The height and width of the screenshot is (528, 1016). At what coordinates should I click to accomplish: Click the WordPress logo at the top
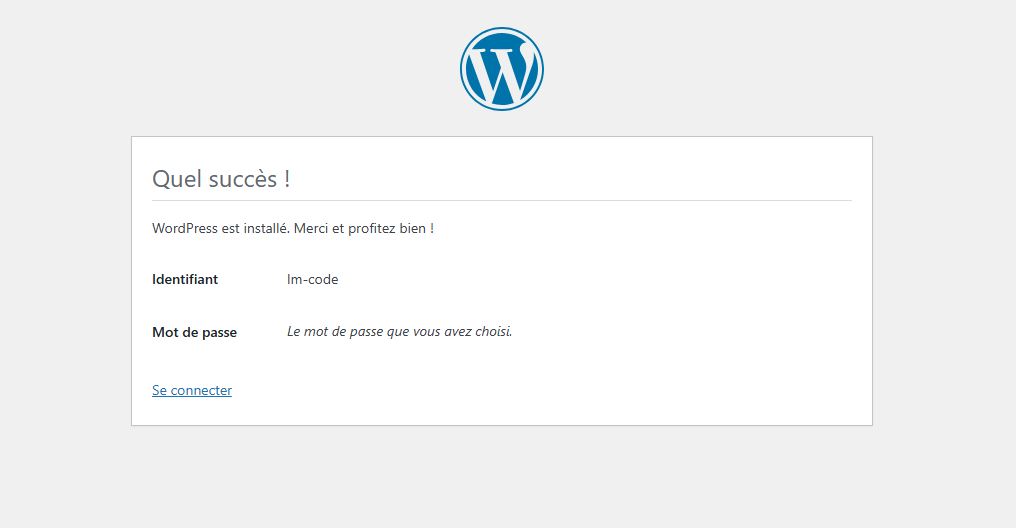[x=502, y=69]
